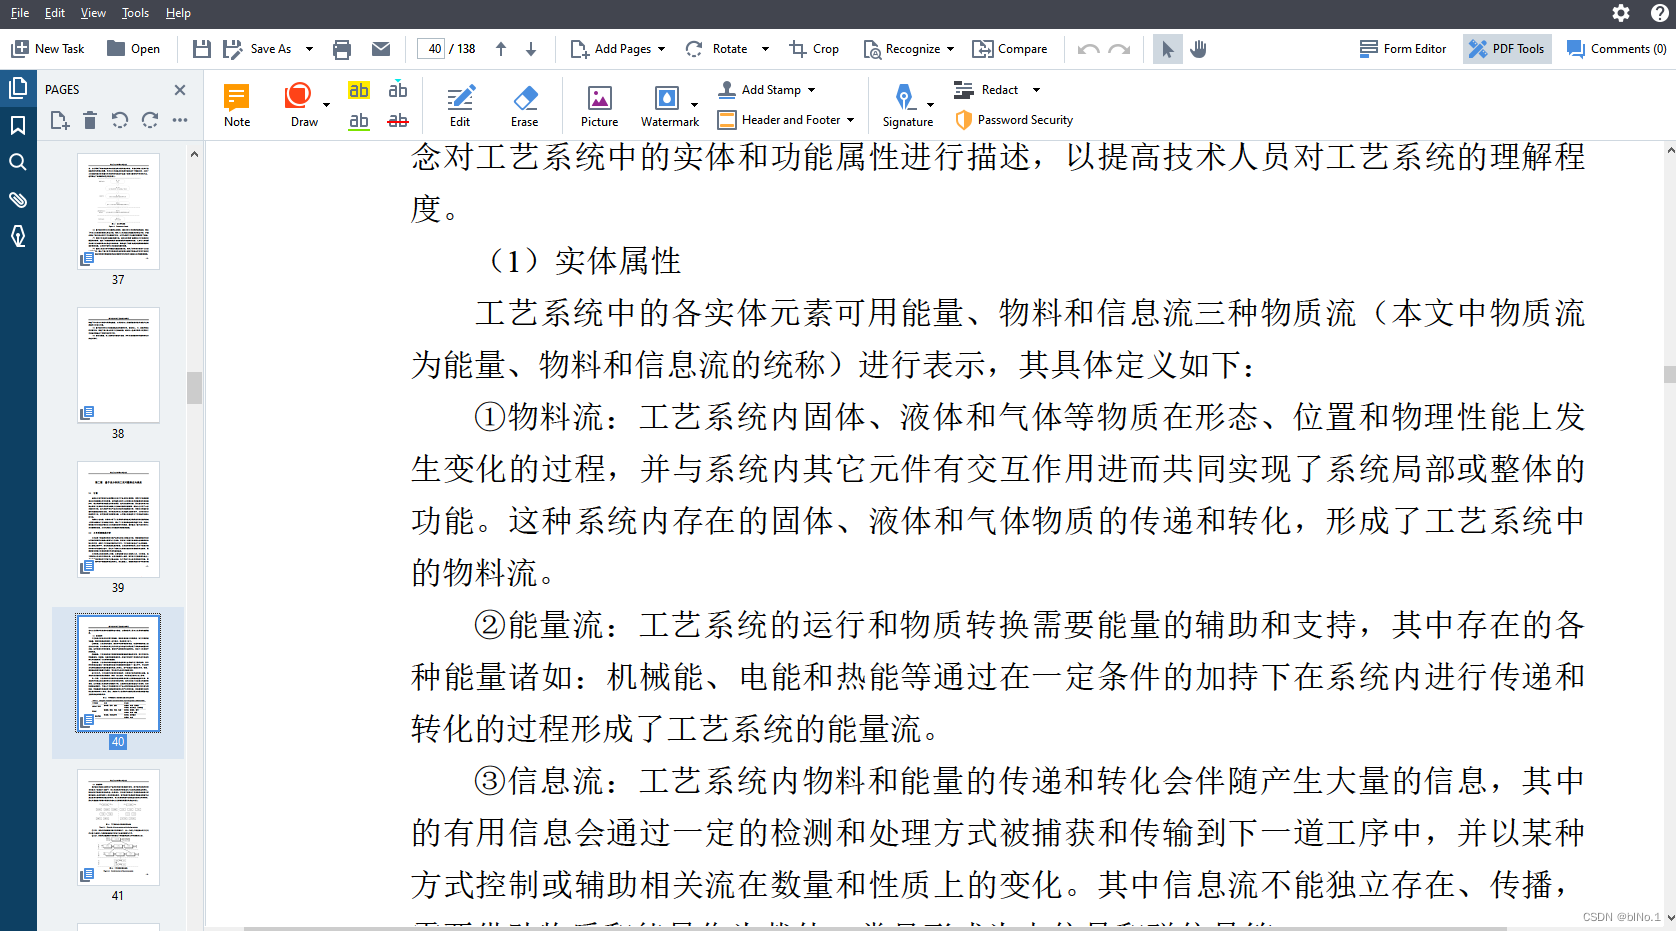Open the Search panel
The width and height of the screenshot is (1676, 931).
pyautogui.click(x=18, y=162)
